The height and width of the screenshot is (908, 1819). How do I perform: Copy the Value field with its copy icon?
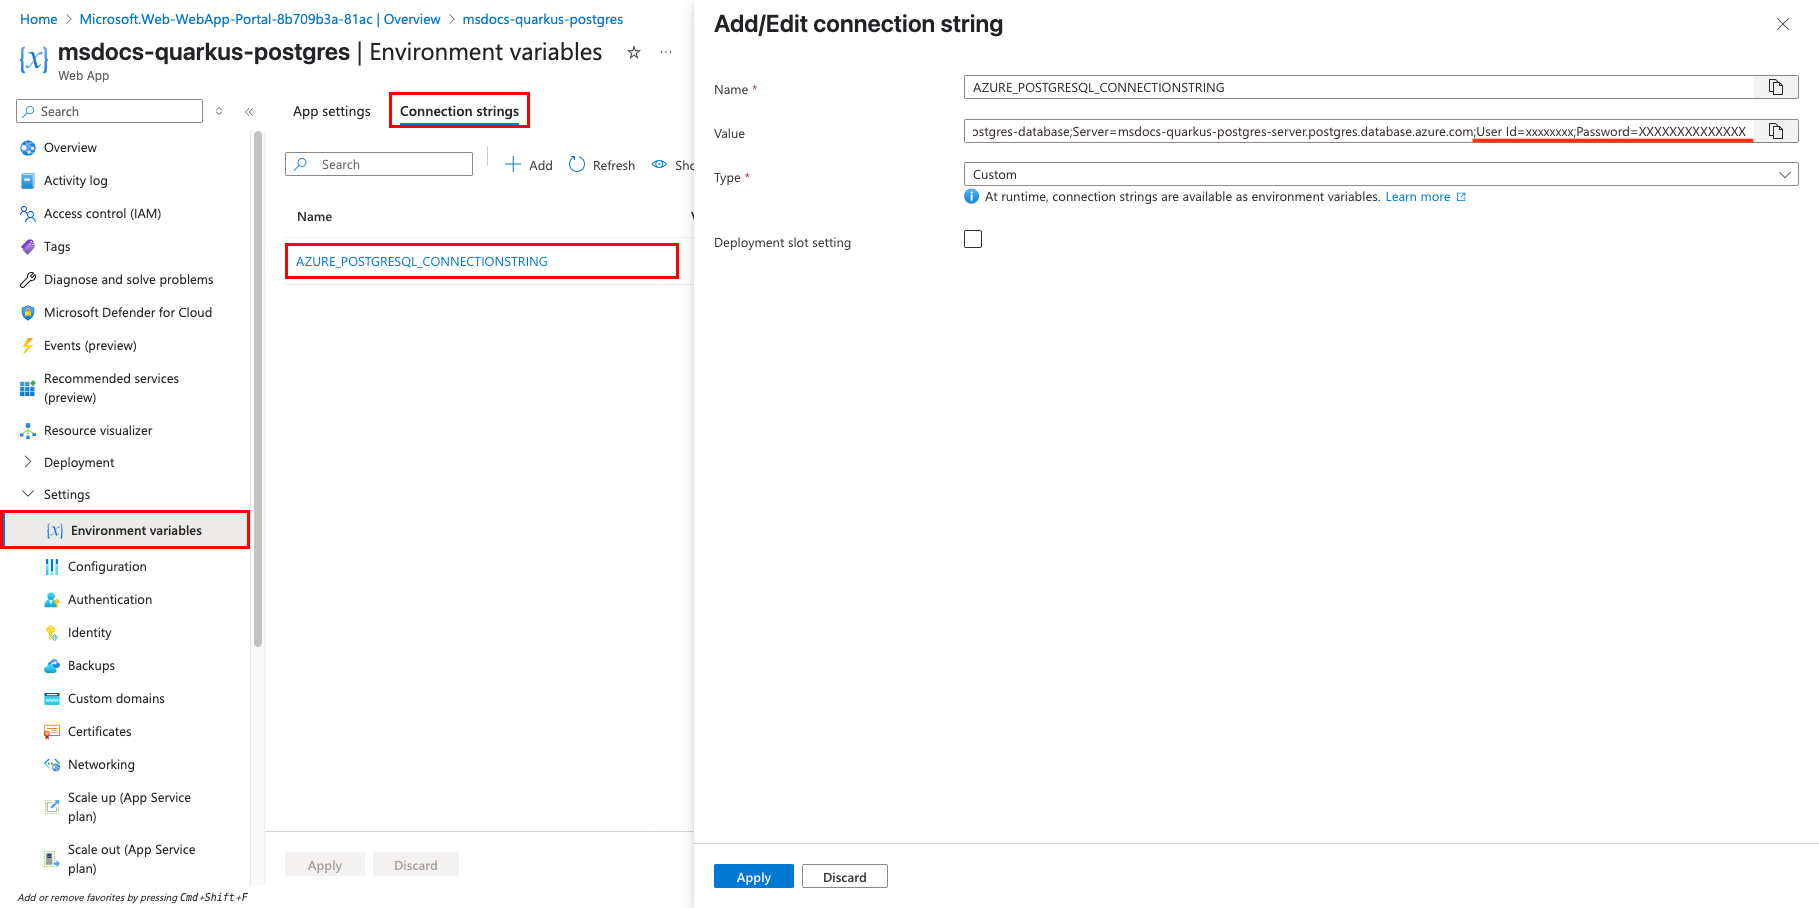click(1776, 131)
